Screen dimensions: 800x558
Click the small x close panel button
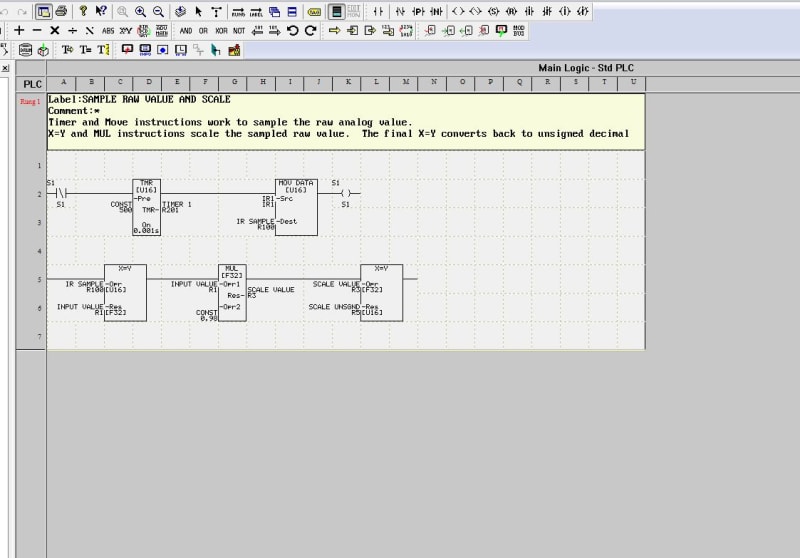click(5, 68)
